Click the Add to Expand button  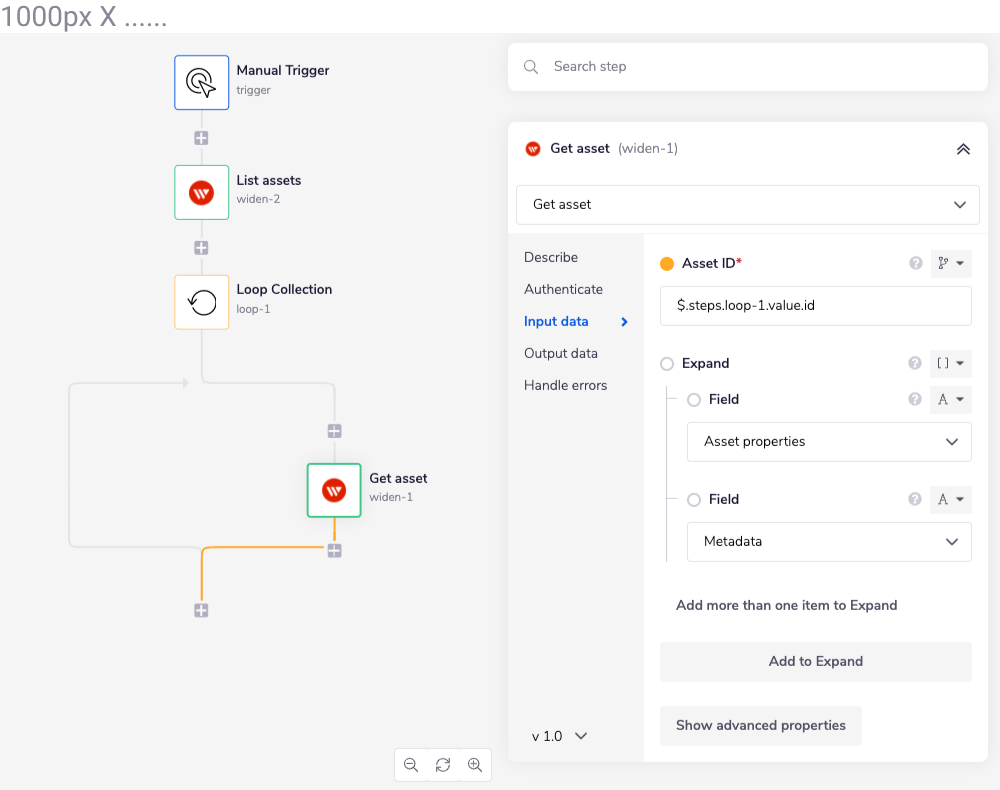click(815, 661)
